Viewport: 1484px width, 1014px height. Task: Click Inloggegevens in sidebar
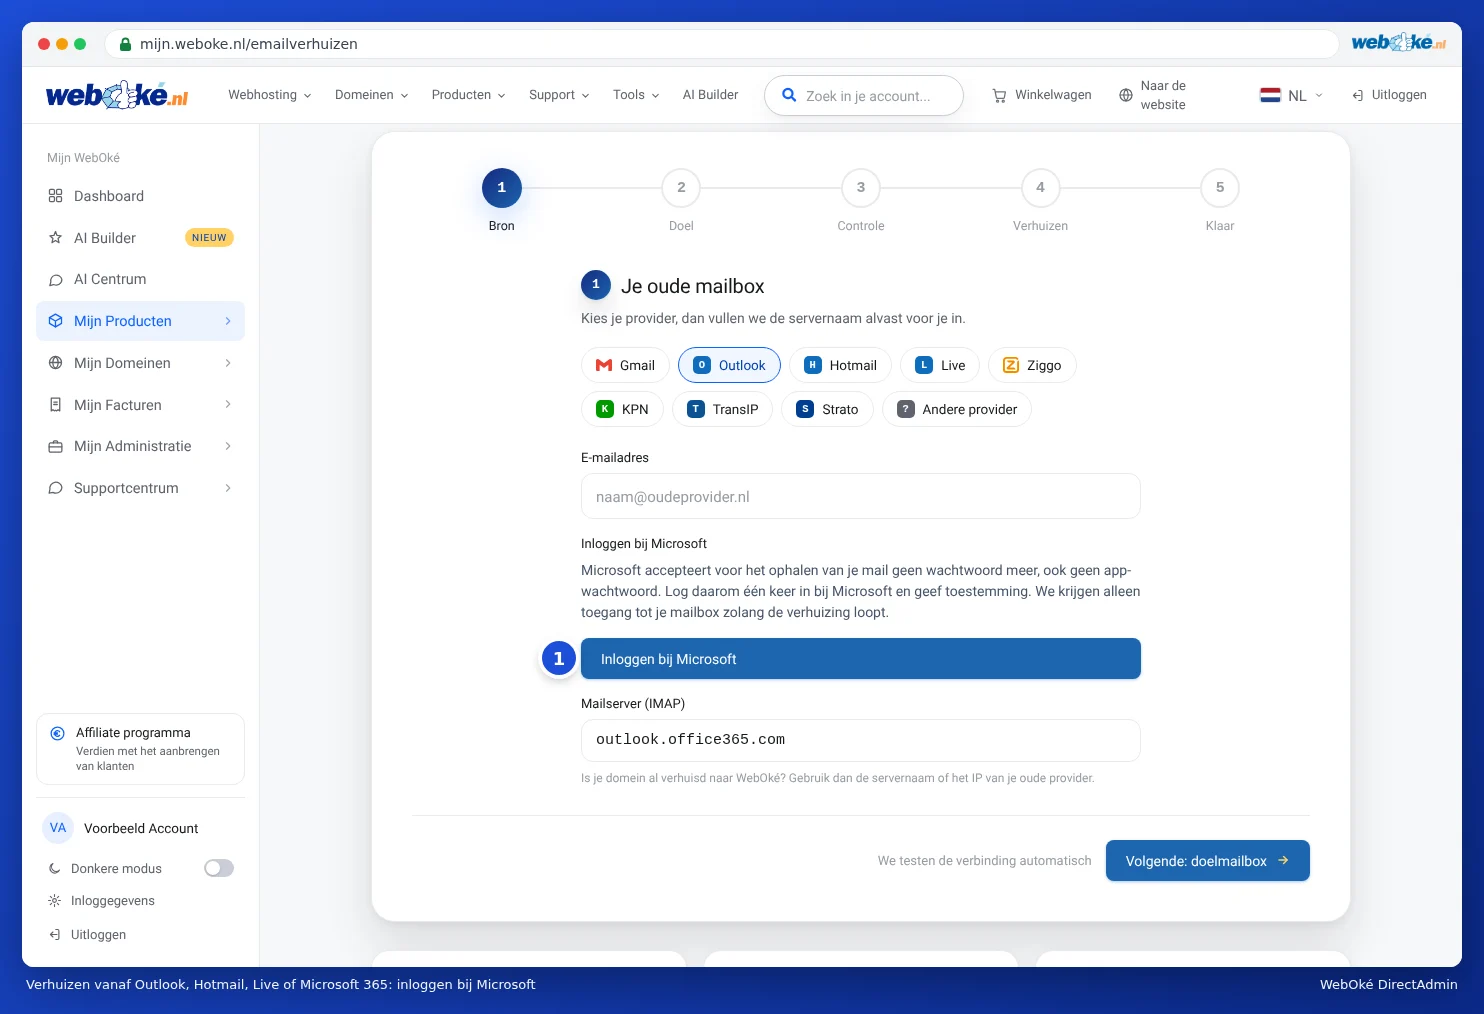113,901
